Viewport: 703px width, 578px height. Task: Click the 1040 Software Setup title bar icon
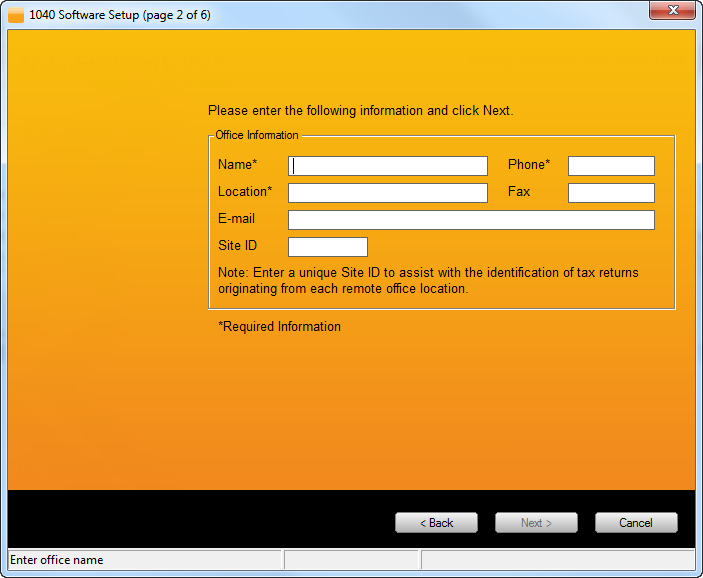[x=16, y=15]
